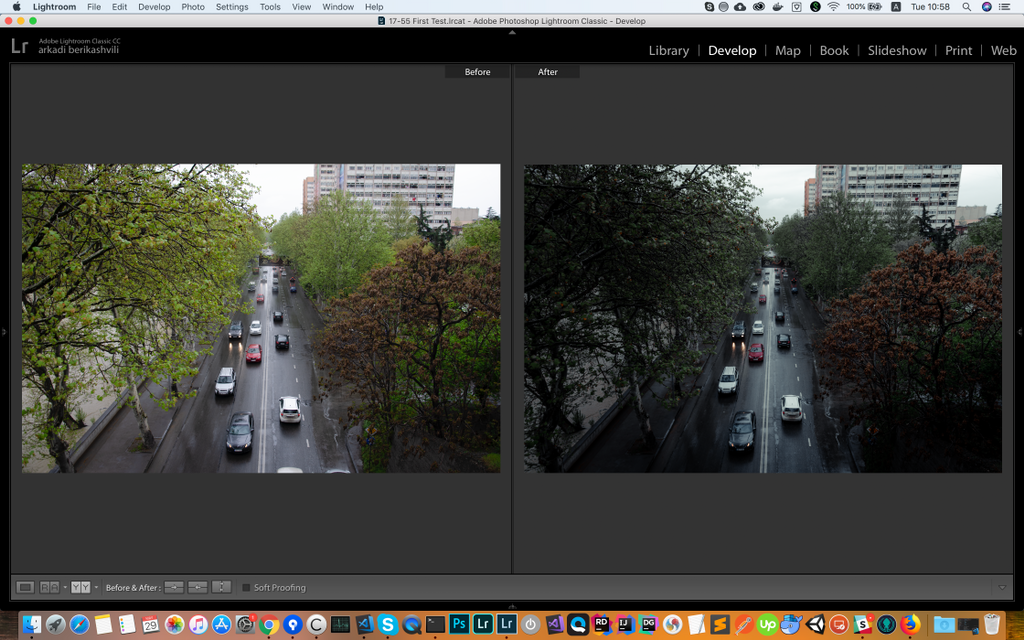Open the Settings menu
This screenshot has height=640, width=1024.
(x=232, y=7)
